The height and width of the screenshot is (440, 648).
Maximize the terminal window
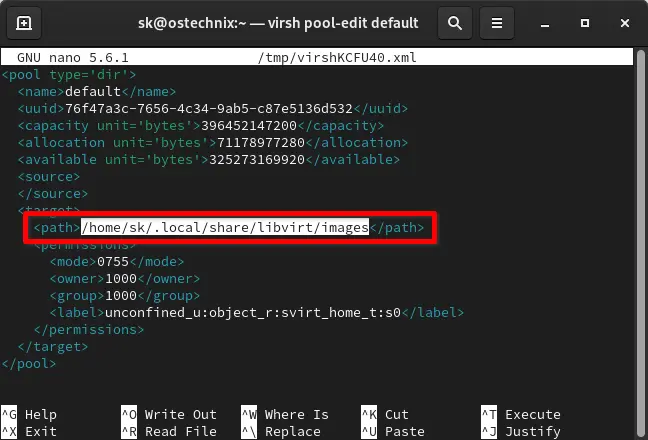pyautogui.click(x=585, y=23)
